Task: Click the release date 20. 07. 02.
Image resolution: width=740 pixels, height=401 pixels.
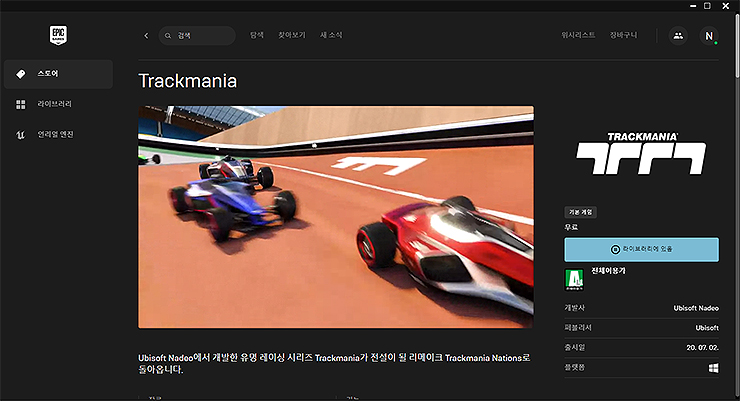Action: pos(703,348)
